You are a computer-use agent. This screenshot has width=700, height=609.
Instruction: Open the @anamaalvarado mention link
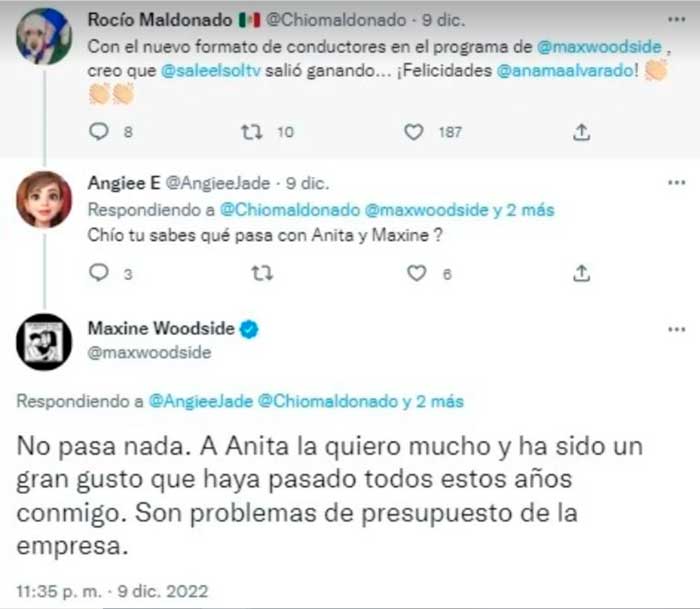(565, 71)
